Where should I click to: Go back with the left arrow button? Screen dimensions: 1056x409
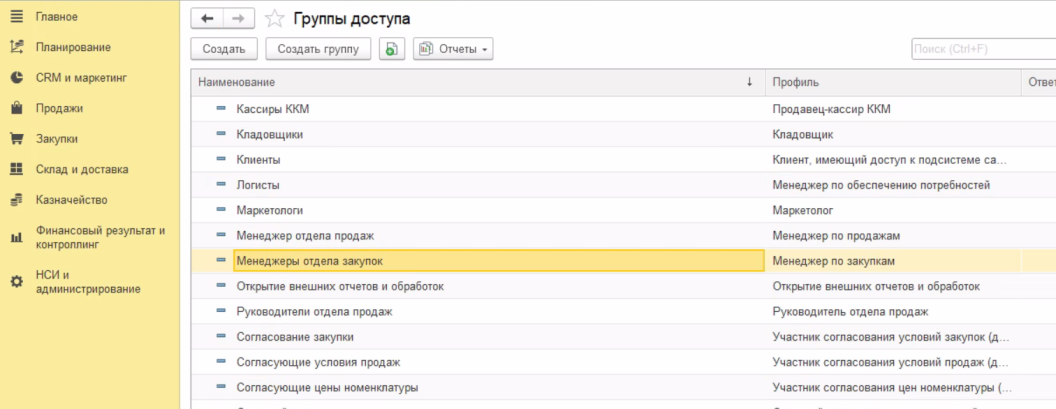tap(207, 19)
